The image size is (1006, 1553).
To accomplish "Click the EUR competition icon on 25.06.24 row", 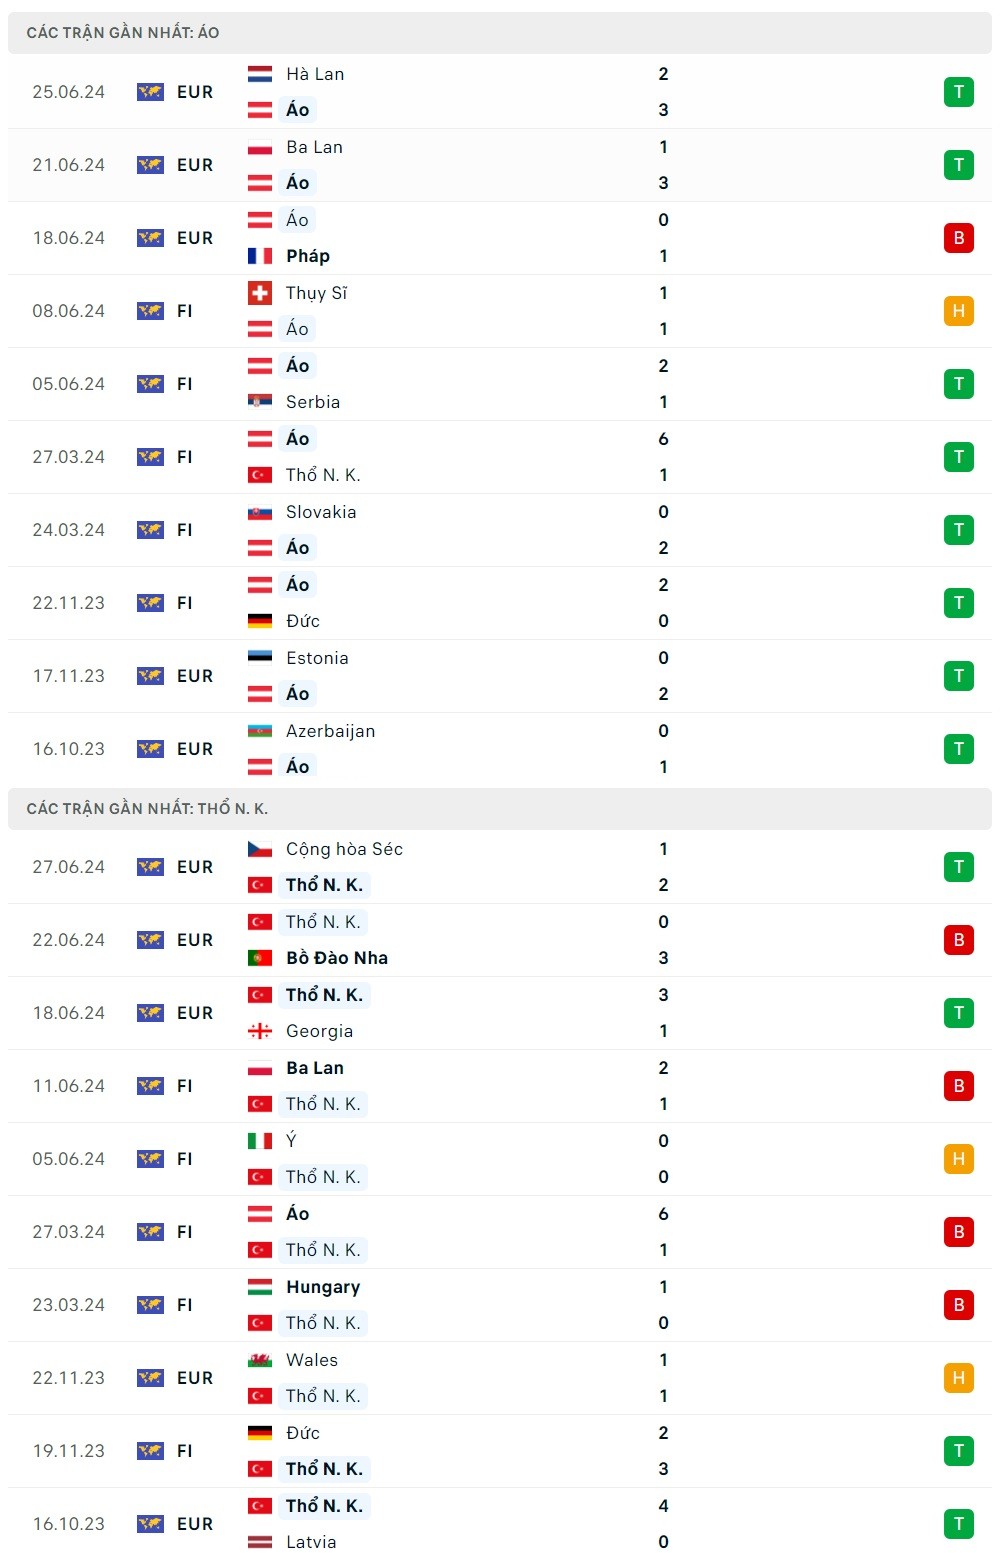I will 150,92.
